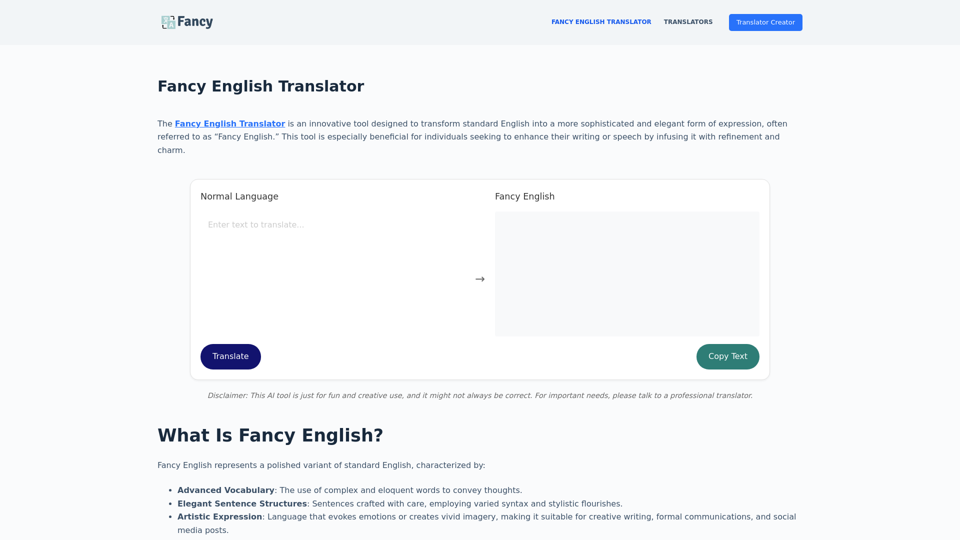Click the Fancy brand name text

point(195,22)
